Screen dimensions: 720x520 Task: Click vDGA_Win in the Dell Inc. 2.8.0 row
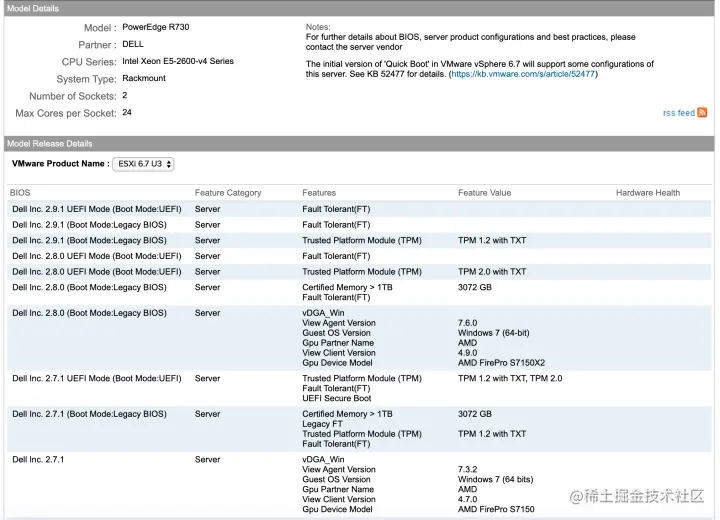(x=323, y=313)
